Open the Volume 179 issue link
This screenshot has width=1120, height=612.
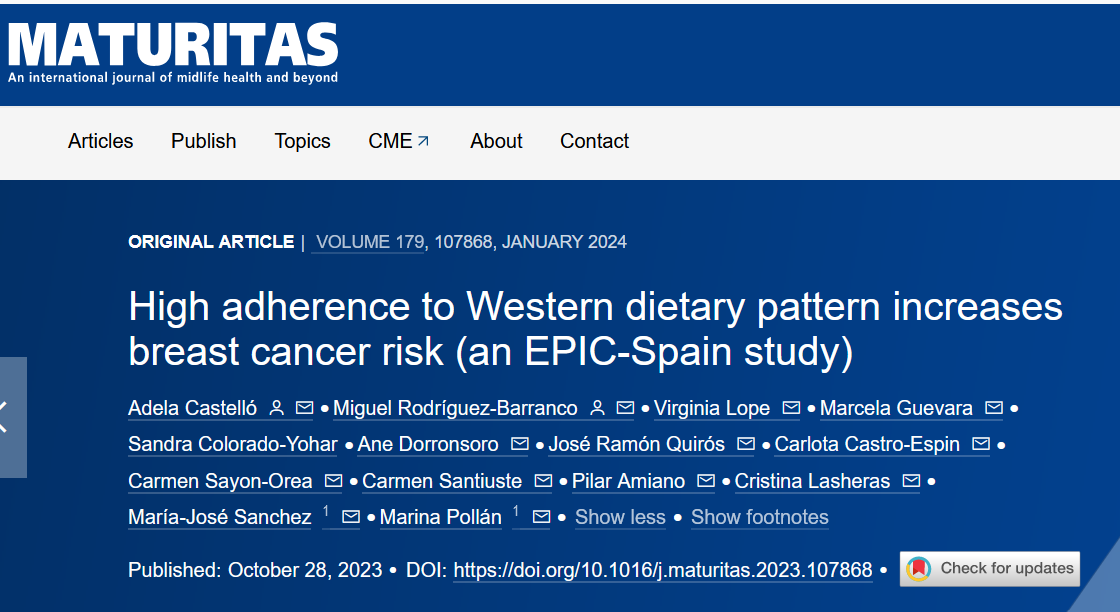[x=368, y=242]
